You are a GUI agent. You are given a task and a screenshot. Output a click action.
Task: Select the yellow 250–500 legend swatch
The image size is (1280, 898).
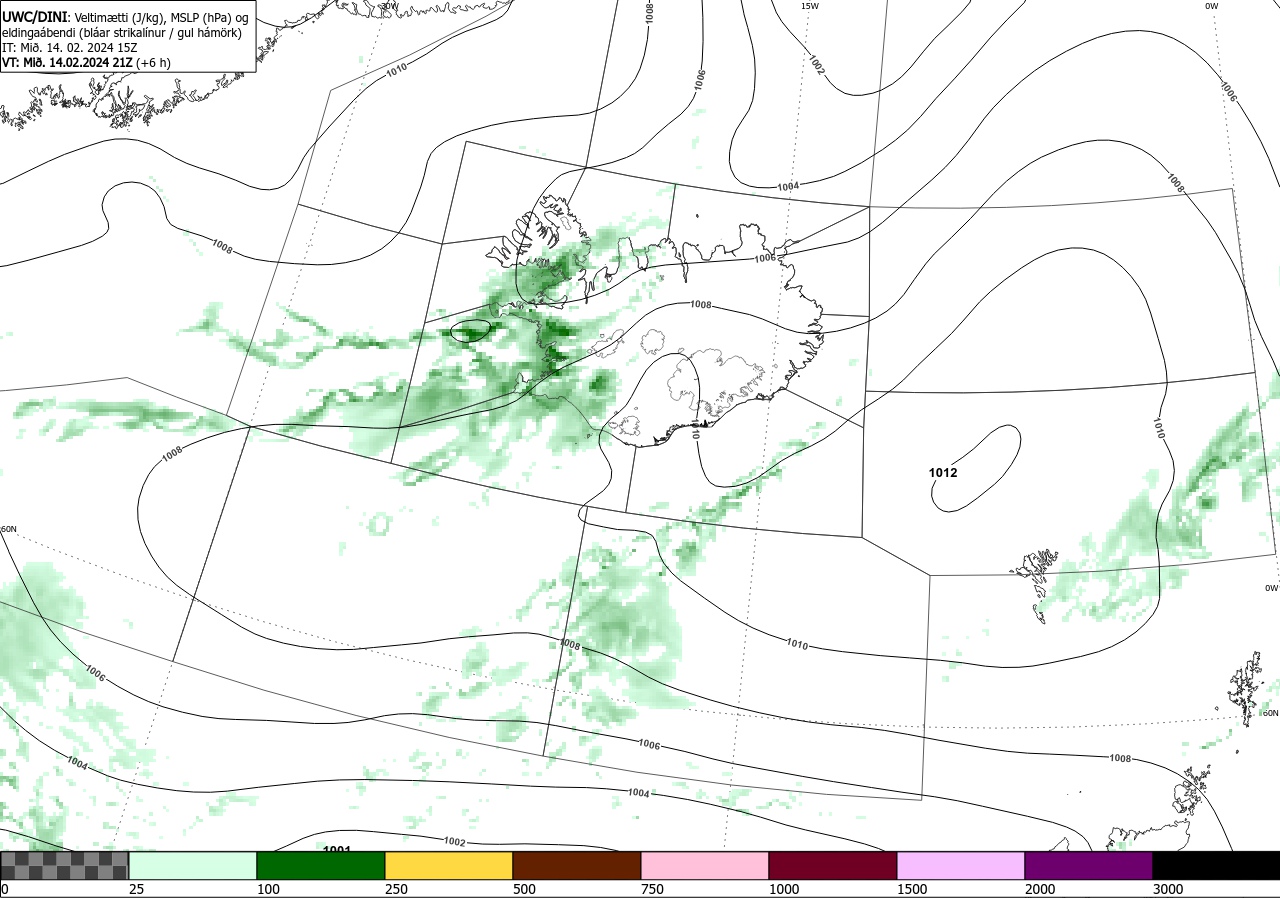(x=449, y=865)
